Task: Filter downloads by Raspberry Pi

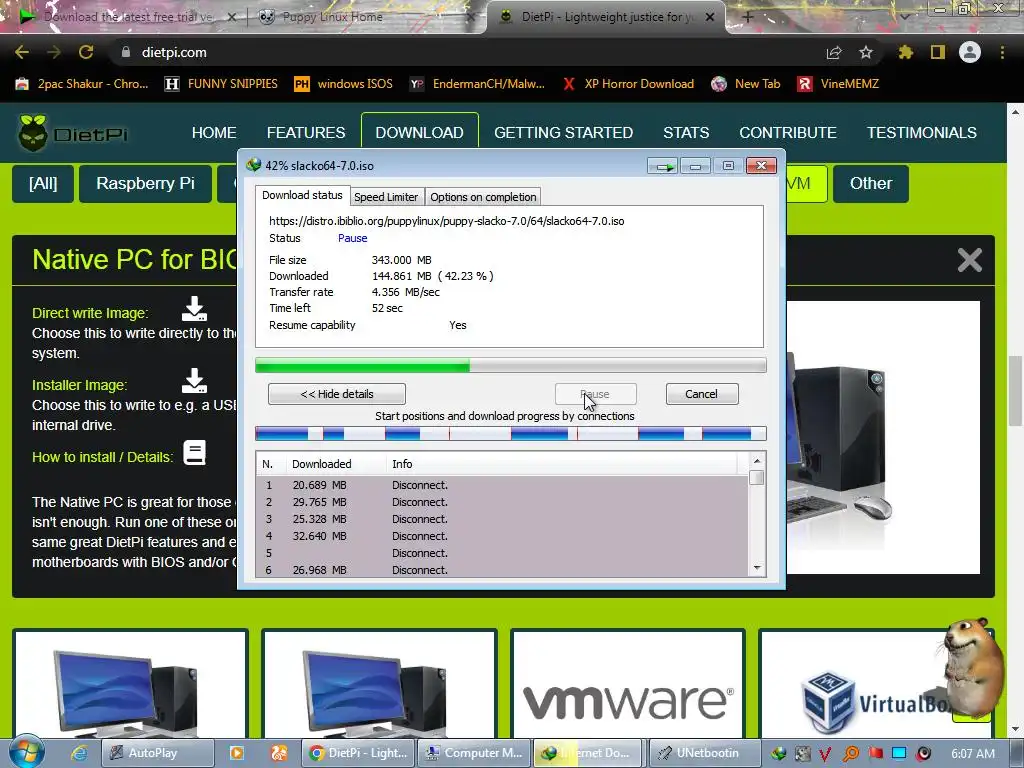Action: (x=145, y=184)
